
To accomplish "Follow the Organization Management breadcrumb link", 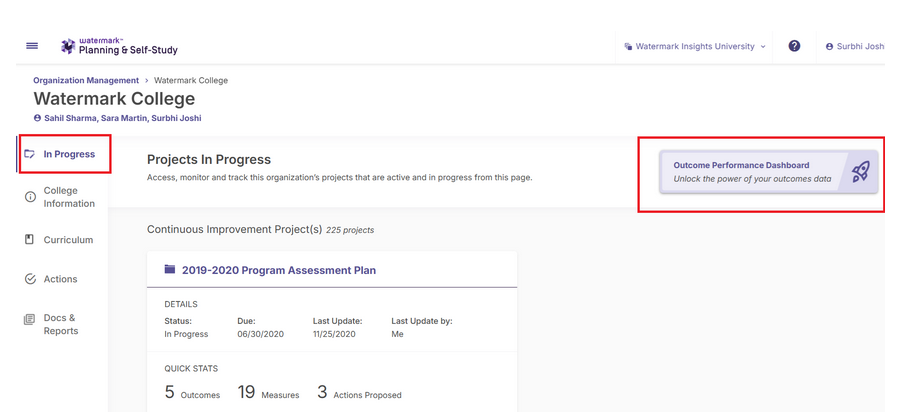I will (86, 81).
